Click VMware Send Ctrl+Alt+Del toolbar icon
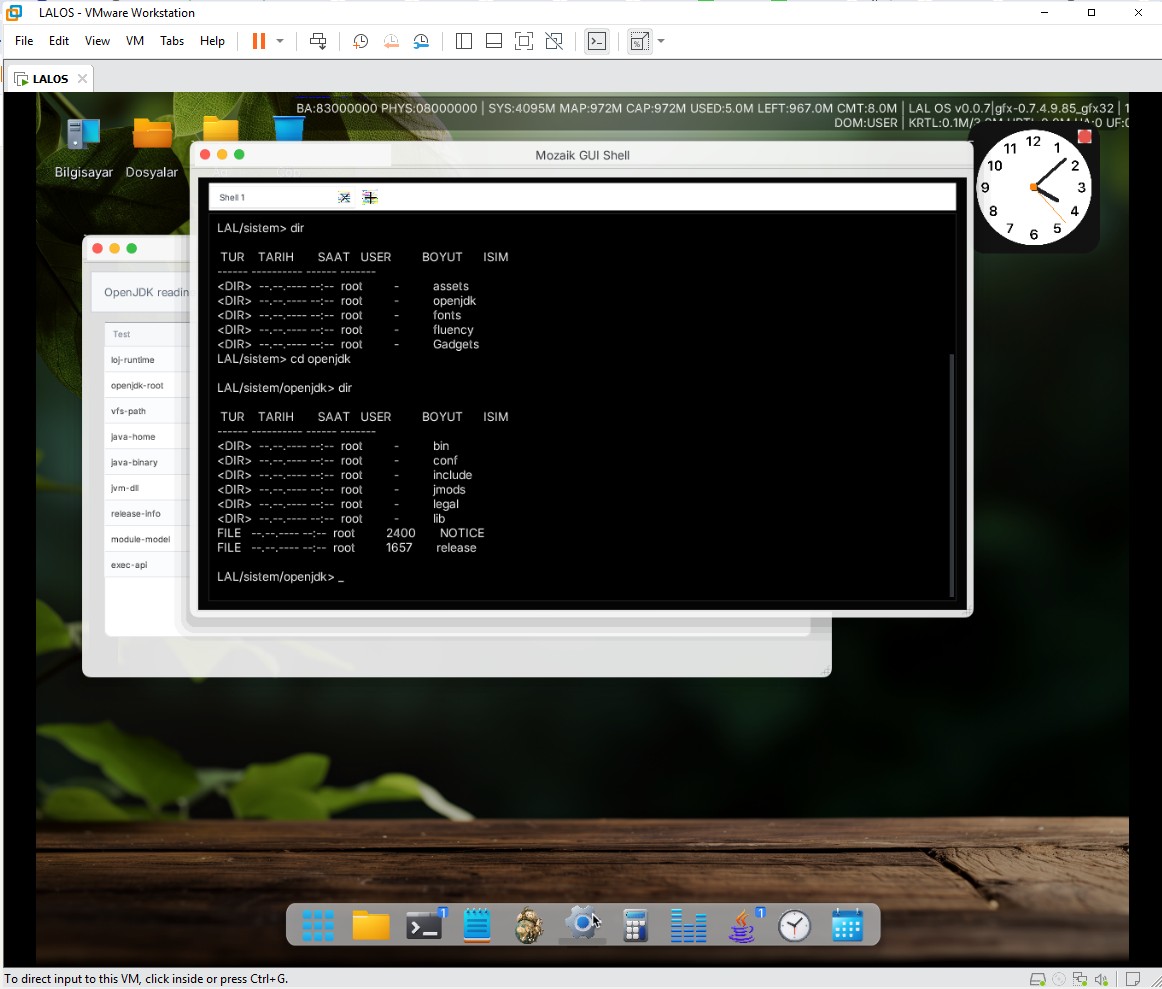This screenshot has width=1162, height=989. (318, 41)
